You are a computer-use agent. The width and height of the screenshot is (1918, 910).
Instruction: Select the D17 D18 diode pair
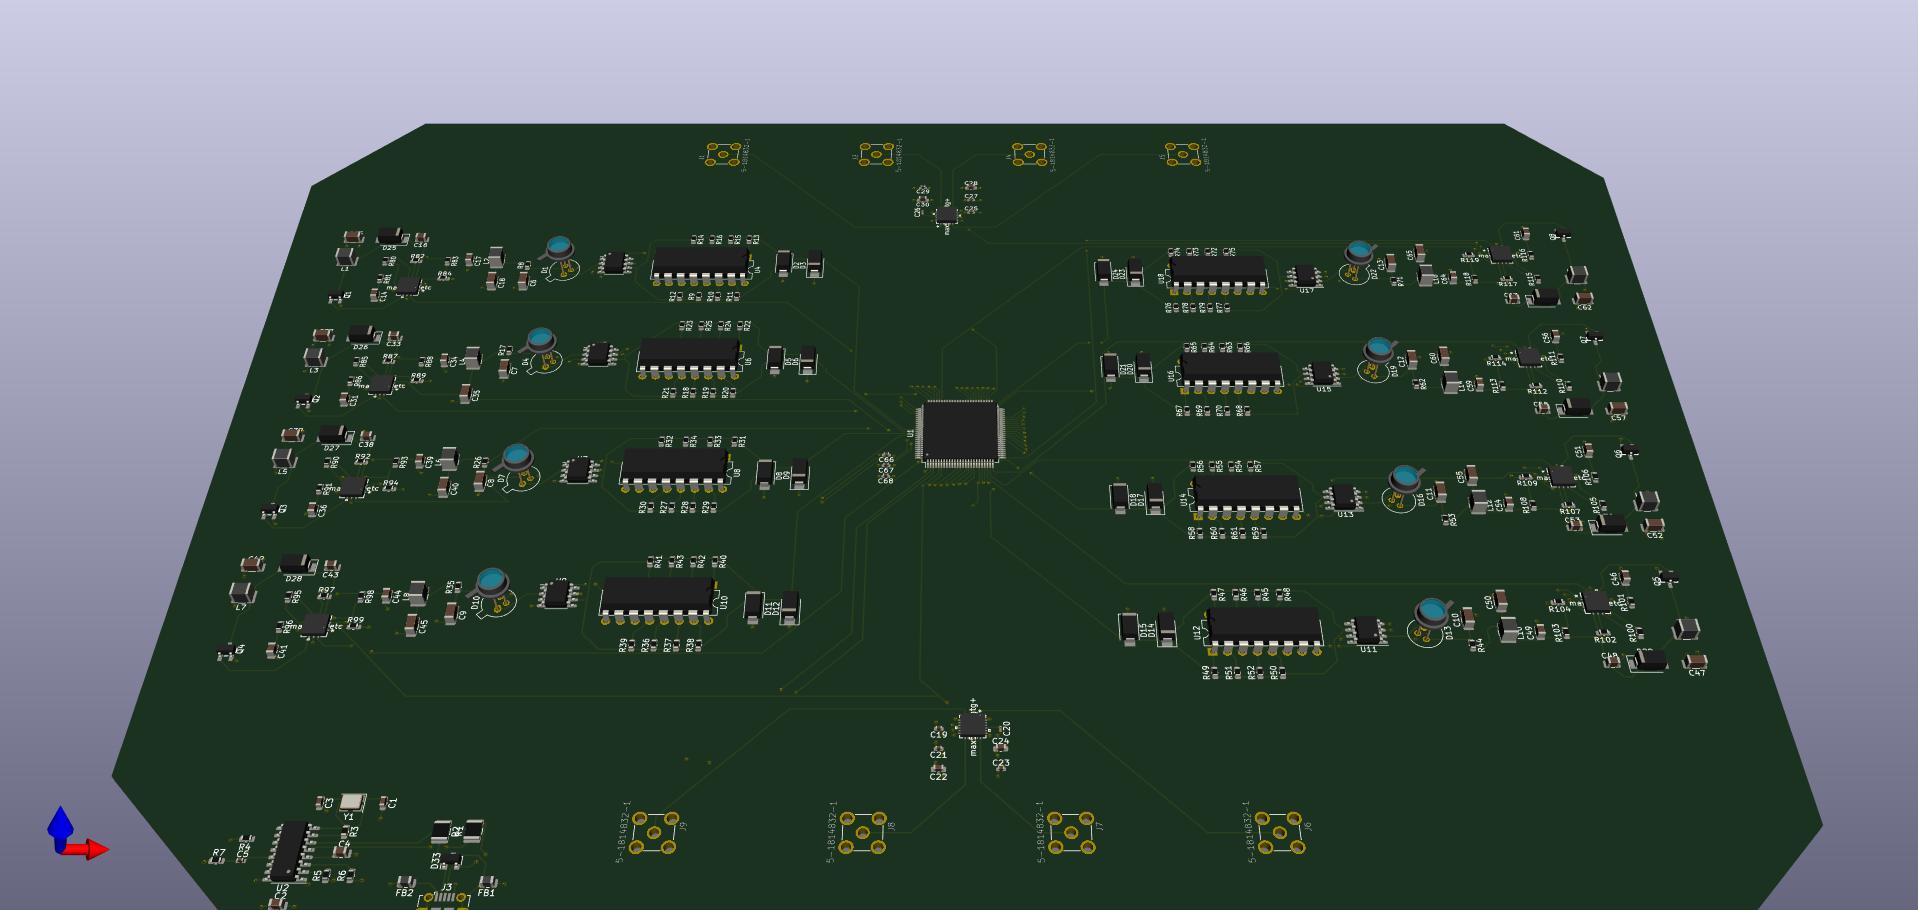1138,497
